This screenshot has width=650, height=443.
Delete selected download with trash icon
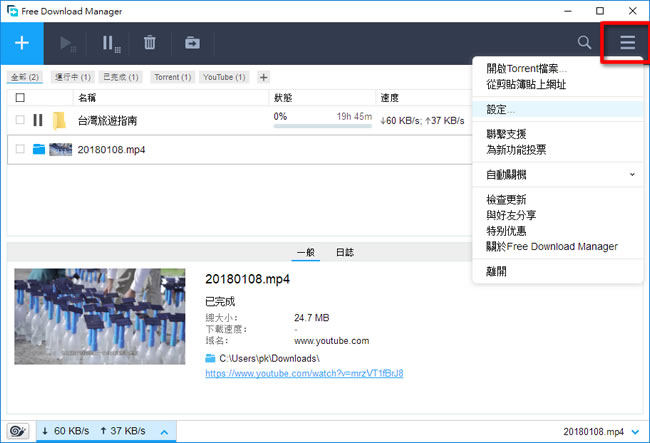point(150,43)
